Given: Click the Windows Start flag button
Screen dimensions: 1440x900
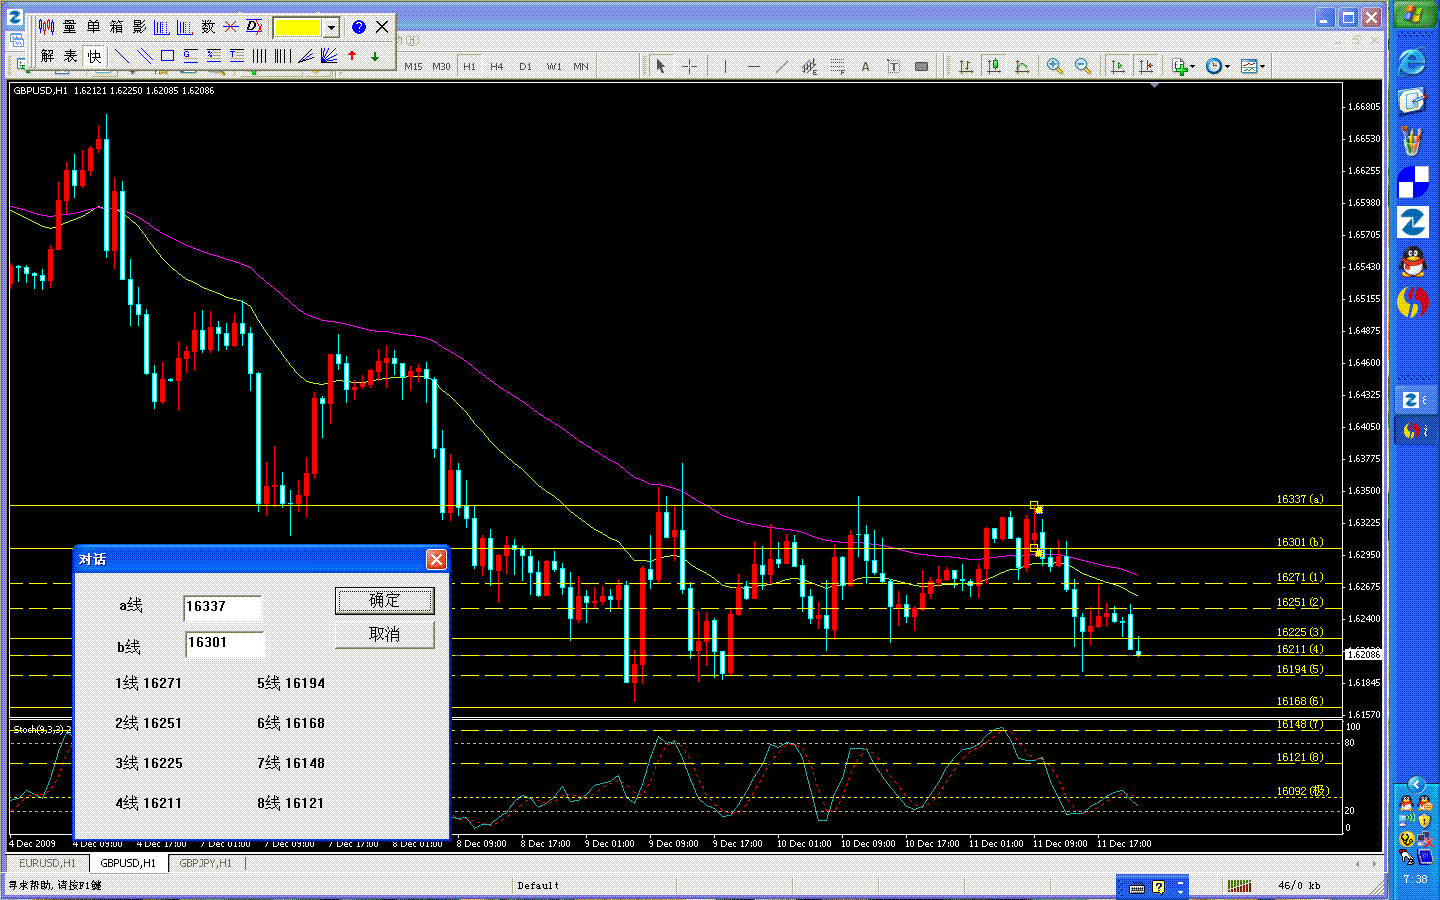Looking at the screenshot, I should pos(1412,15).
